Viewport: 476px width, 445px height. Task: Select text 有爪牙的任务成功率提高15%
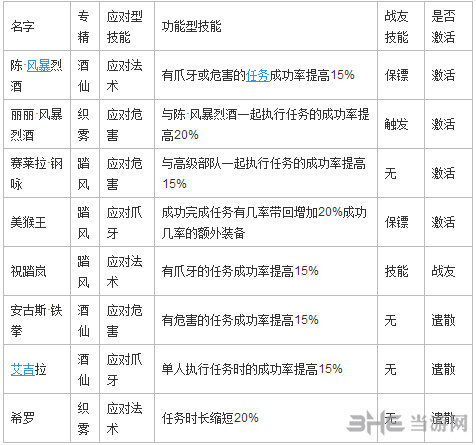tap(240, 271)
